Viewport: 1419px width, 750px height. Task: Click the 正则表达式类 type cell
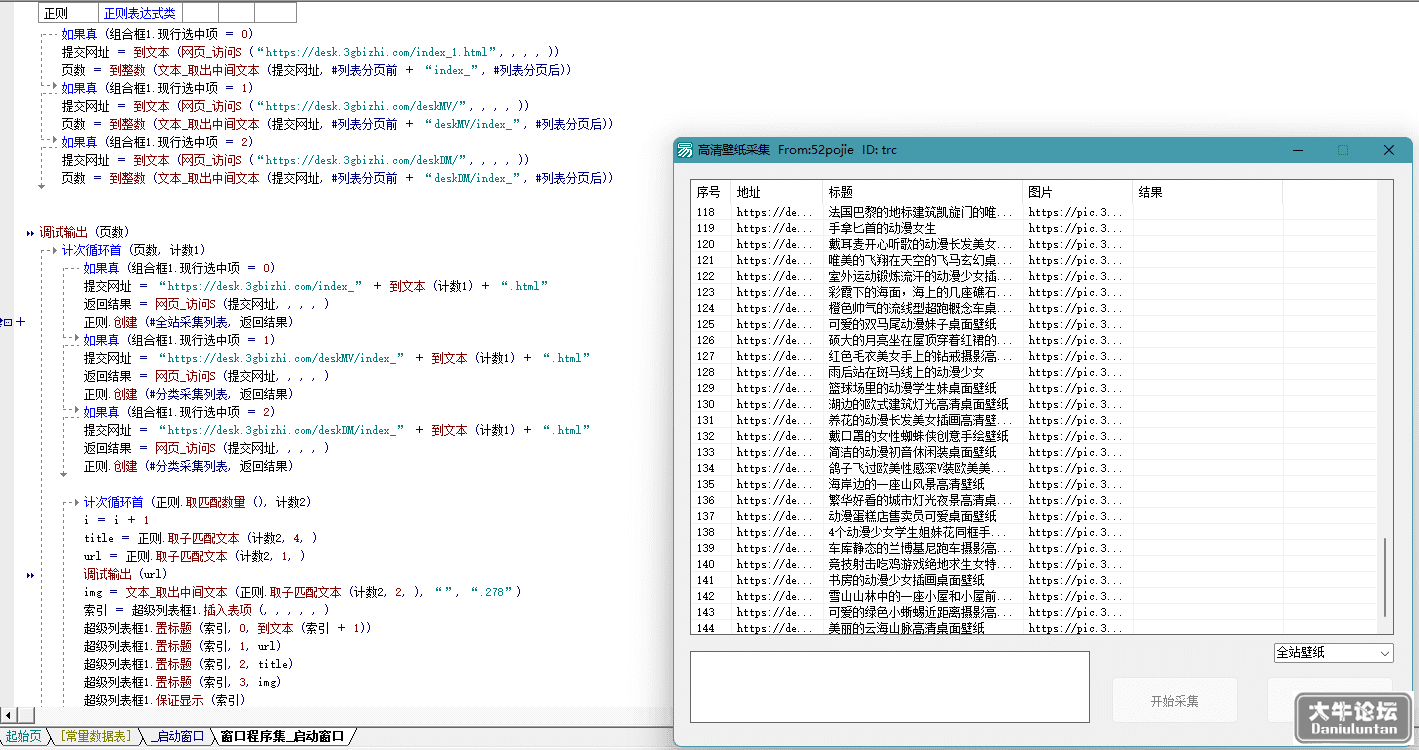139,13
